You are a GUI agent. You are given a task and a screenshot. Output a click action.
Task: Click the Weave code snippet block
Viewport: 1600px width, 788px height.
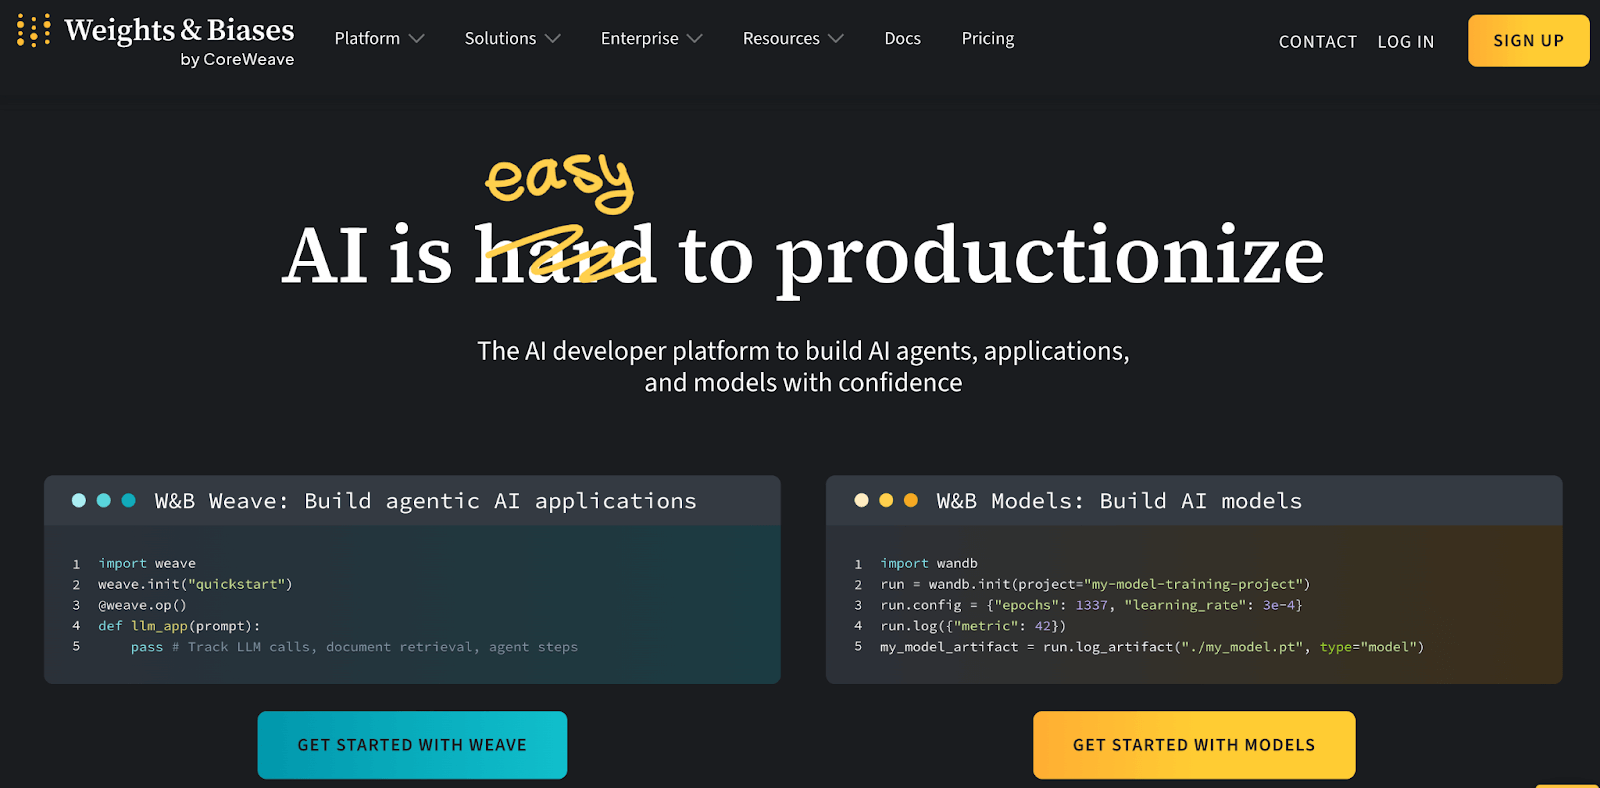coord(412,605)
